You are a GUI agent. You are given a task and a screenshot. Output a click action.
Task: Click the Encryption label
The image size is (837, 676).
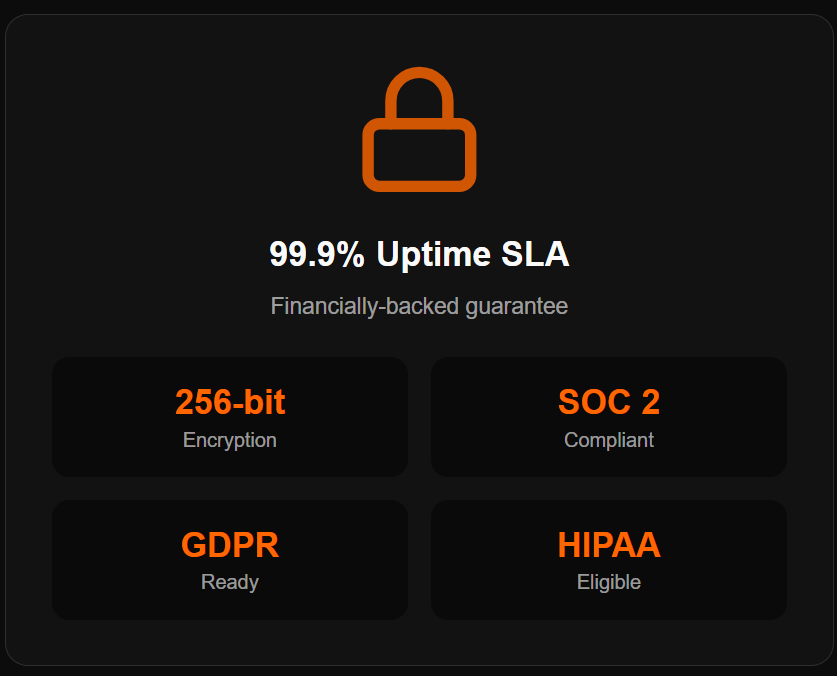coord(230,440)
